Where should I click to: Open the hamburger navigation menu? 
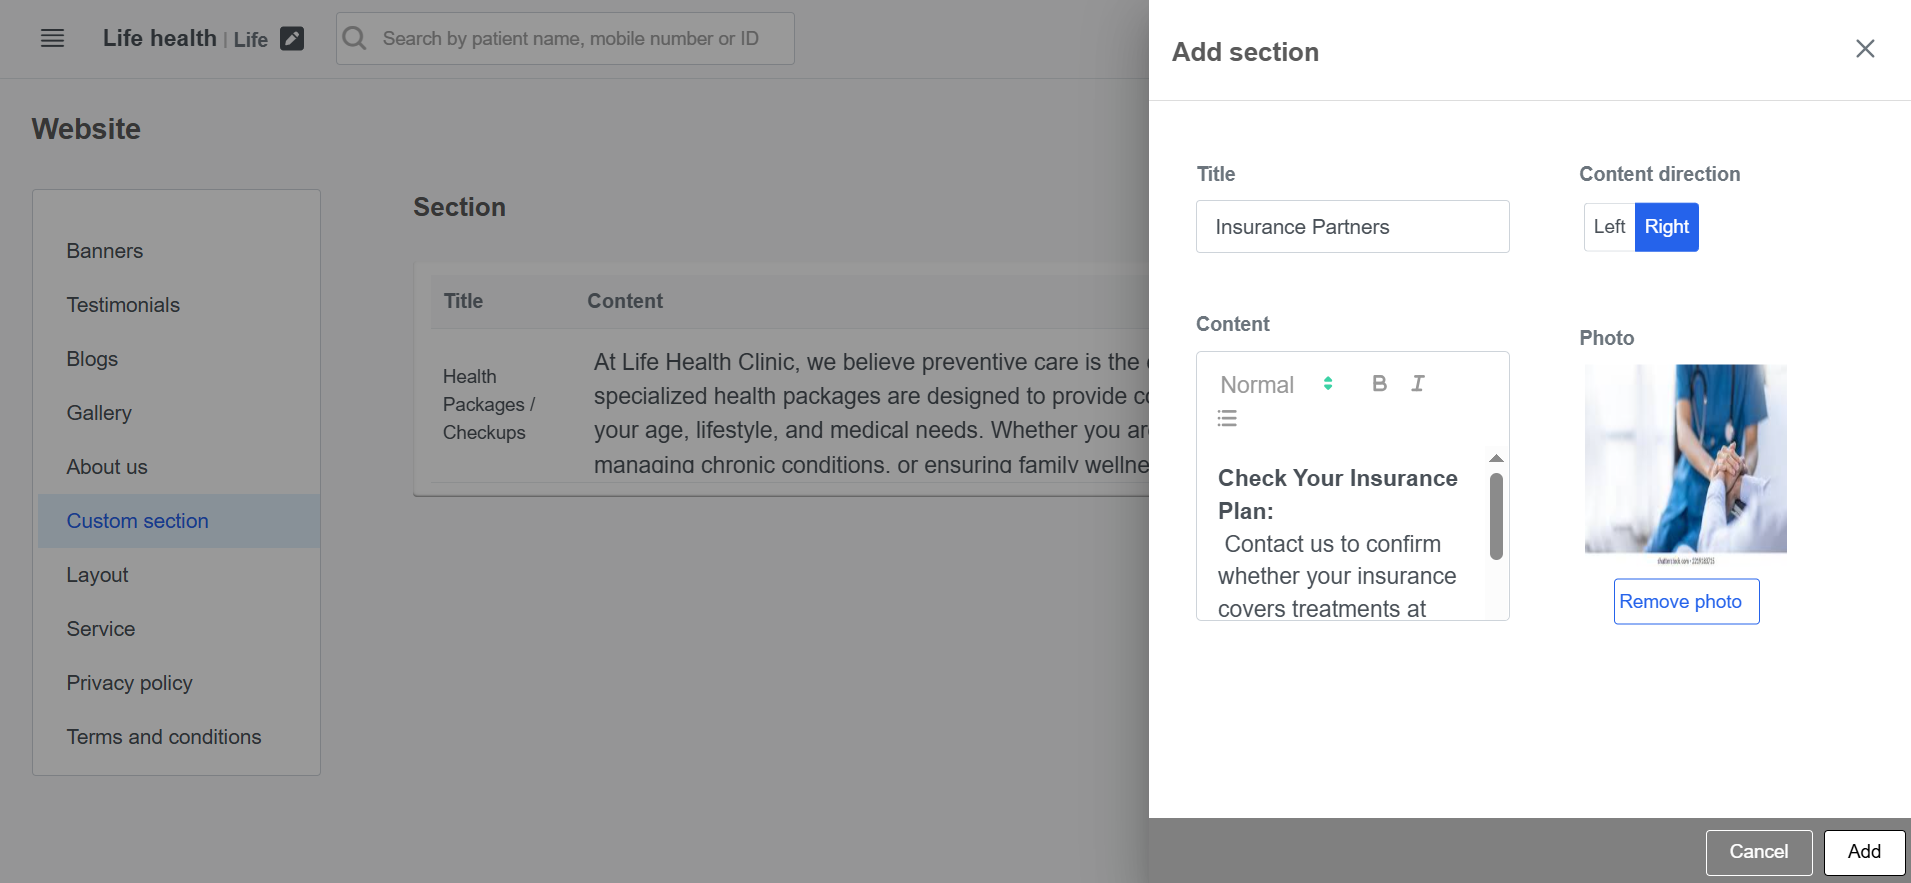pos(51,38)
